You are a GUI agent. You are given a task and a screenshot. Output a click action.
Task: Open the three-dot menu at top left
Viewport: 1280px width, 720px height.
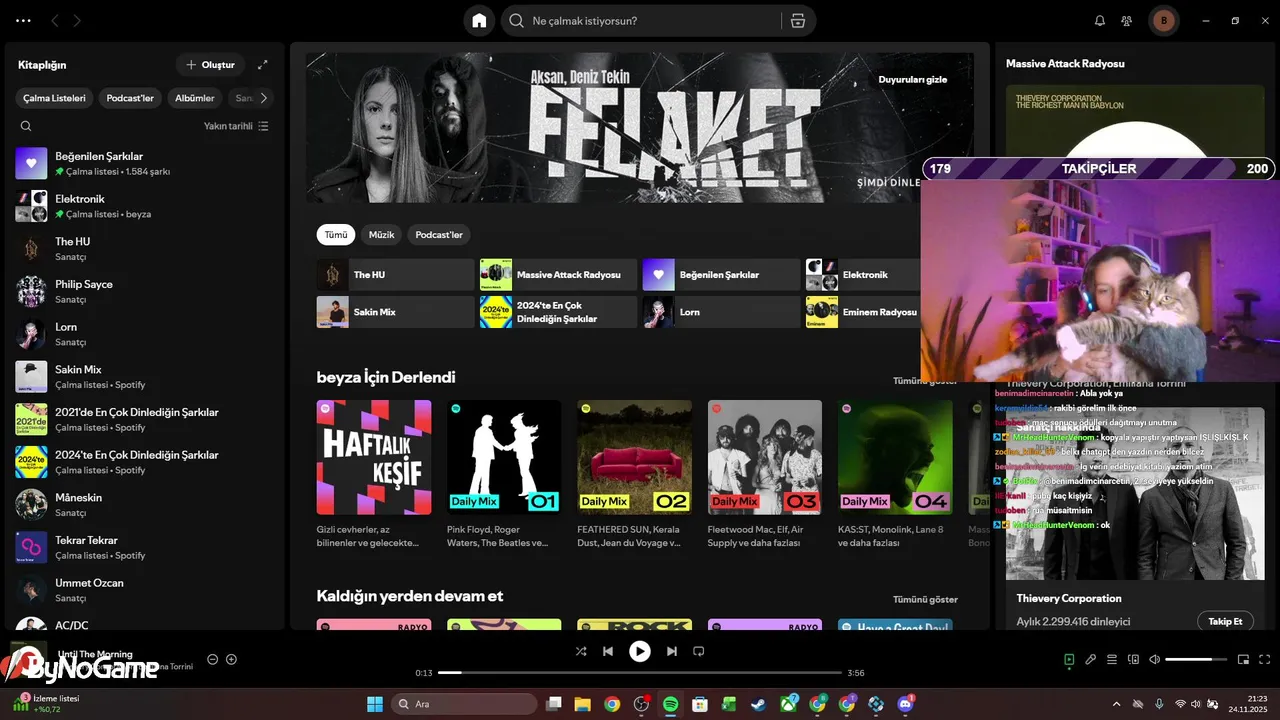click(x=23, y=21)
